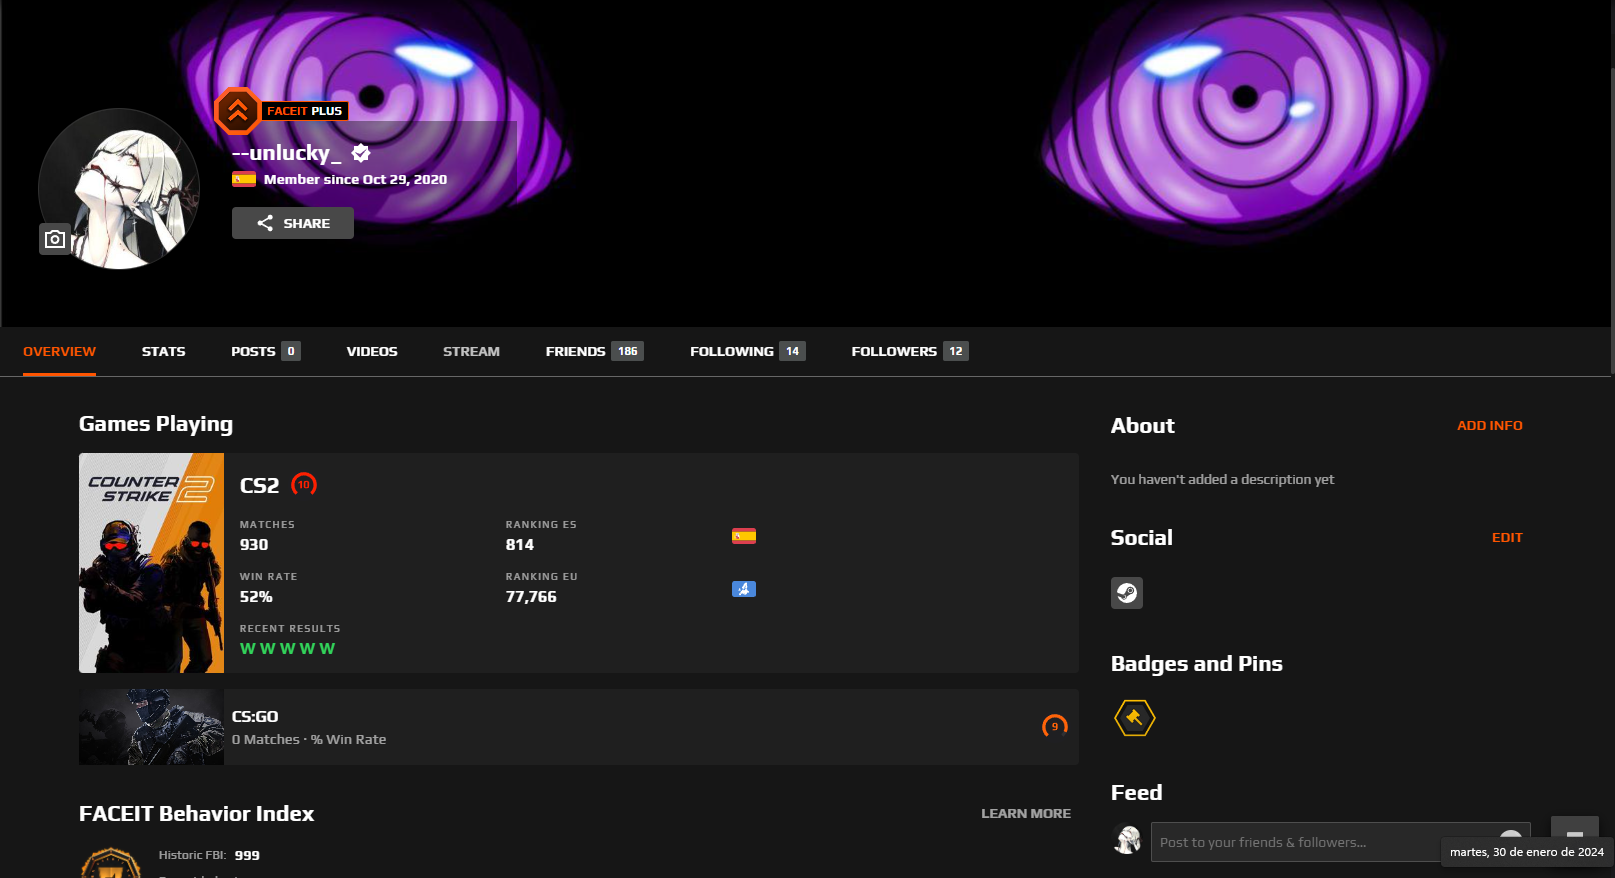Click 'You haven't added a description yet'

point(1222,480)
